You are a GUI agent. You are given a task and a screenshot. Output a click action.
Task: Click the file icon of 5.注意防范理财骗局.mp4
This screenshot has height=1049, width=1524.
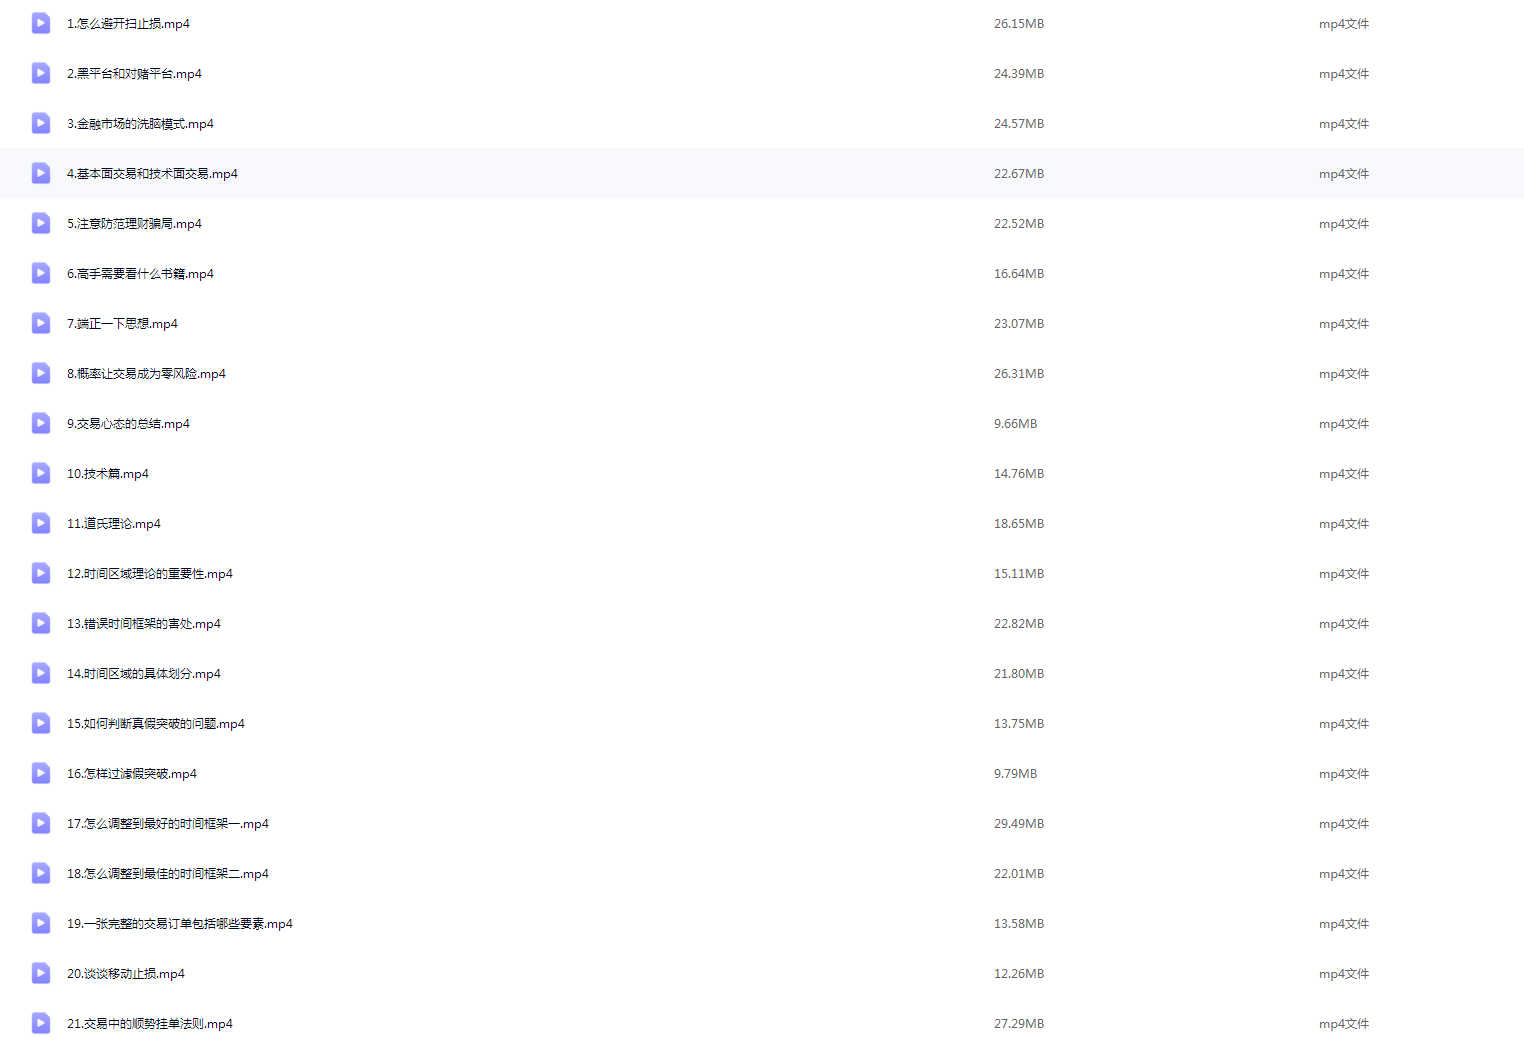(x=41, y=223)
